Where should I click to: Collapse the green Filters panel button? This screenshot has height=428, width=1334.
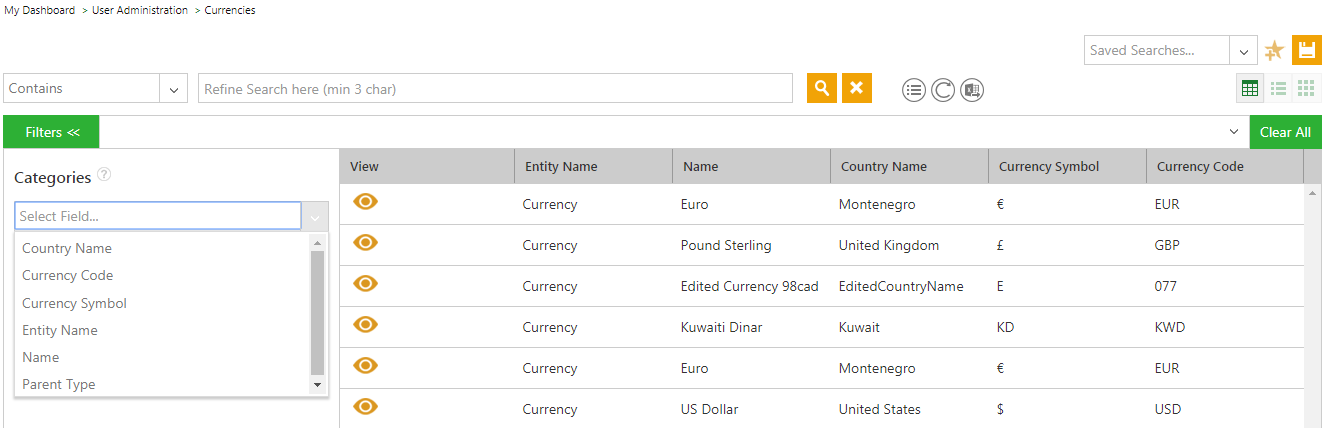(x=51, y=132)
